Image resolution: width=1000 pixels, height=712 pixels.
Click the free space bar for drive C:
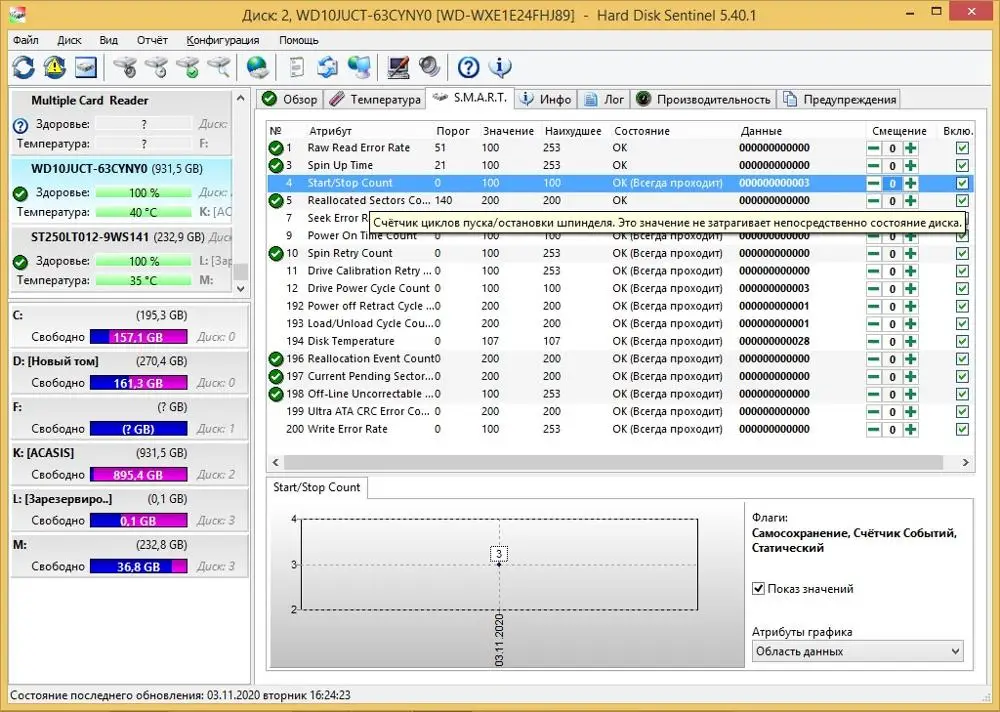coord(138,337)
